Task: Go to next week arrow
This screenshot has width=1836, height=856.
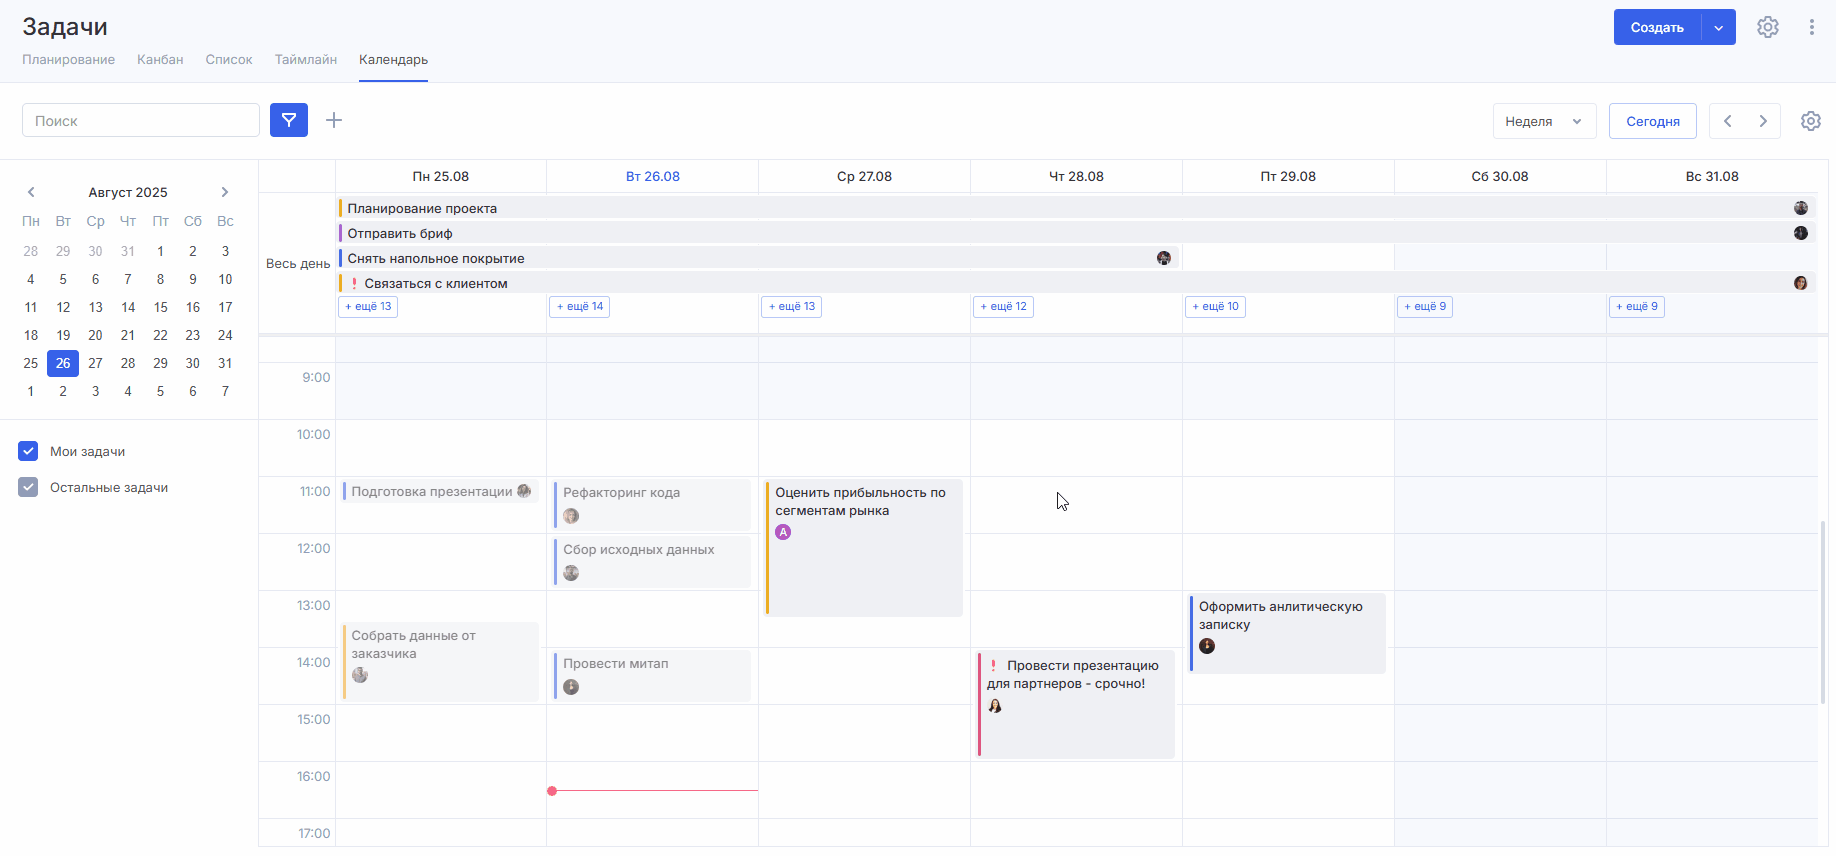Action: (1763, 121)
